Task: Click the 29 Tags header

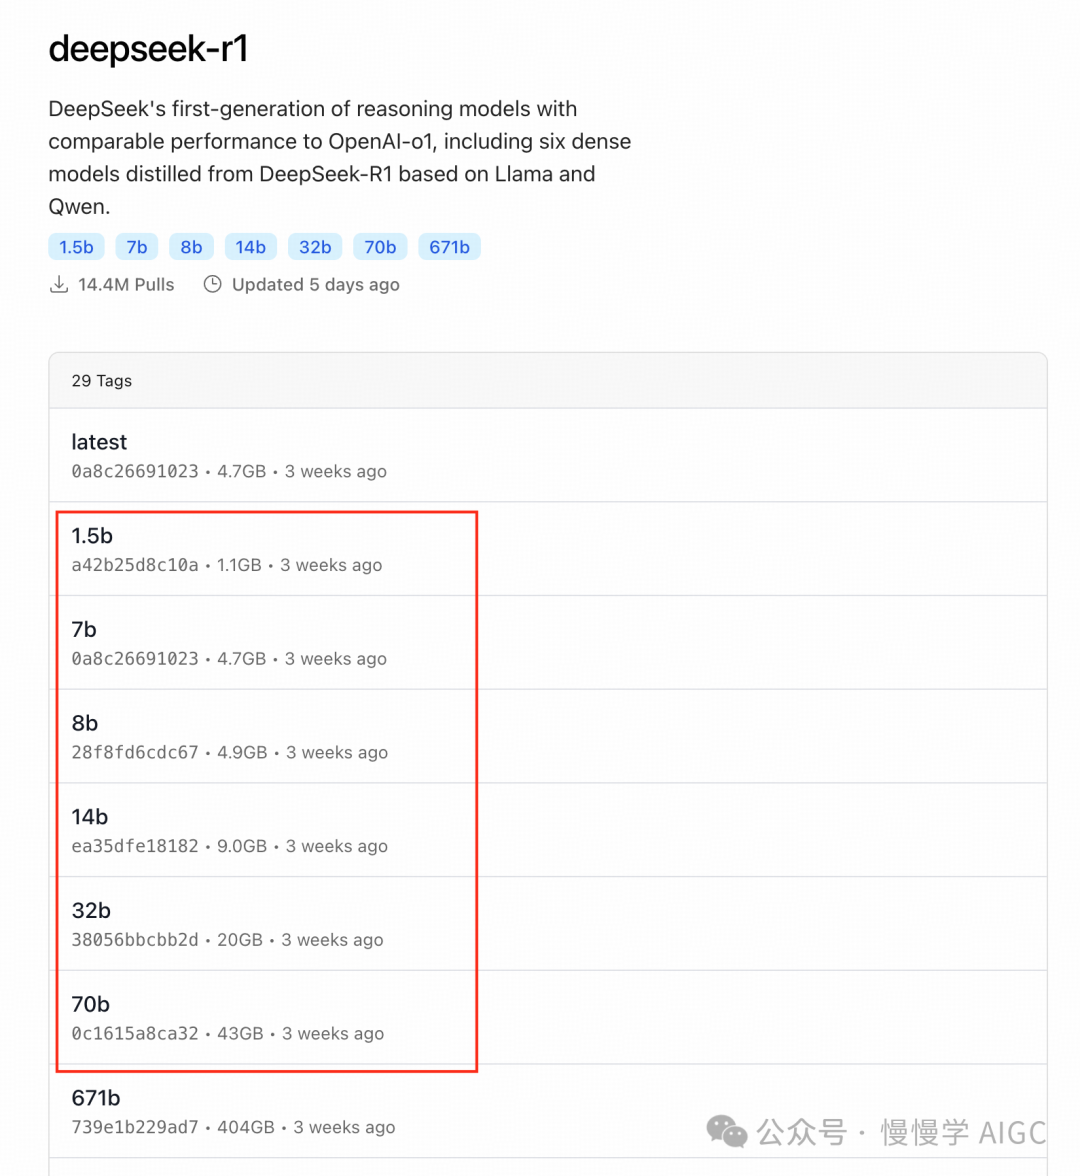Action: tap(102, 381)
